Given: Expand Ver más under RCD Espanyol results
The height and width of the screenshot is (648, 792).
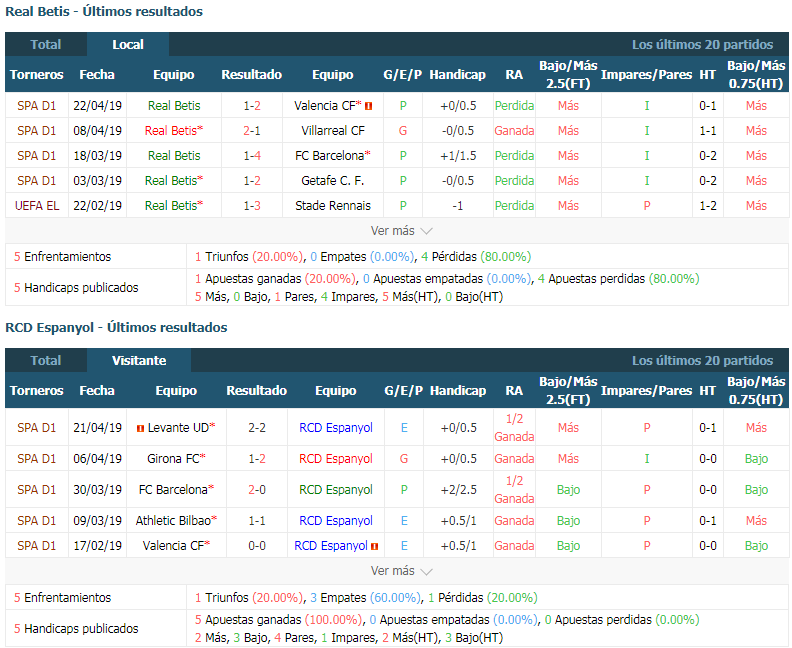Looking at the screenshot, I should (x=401, y=571).
